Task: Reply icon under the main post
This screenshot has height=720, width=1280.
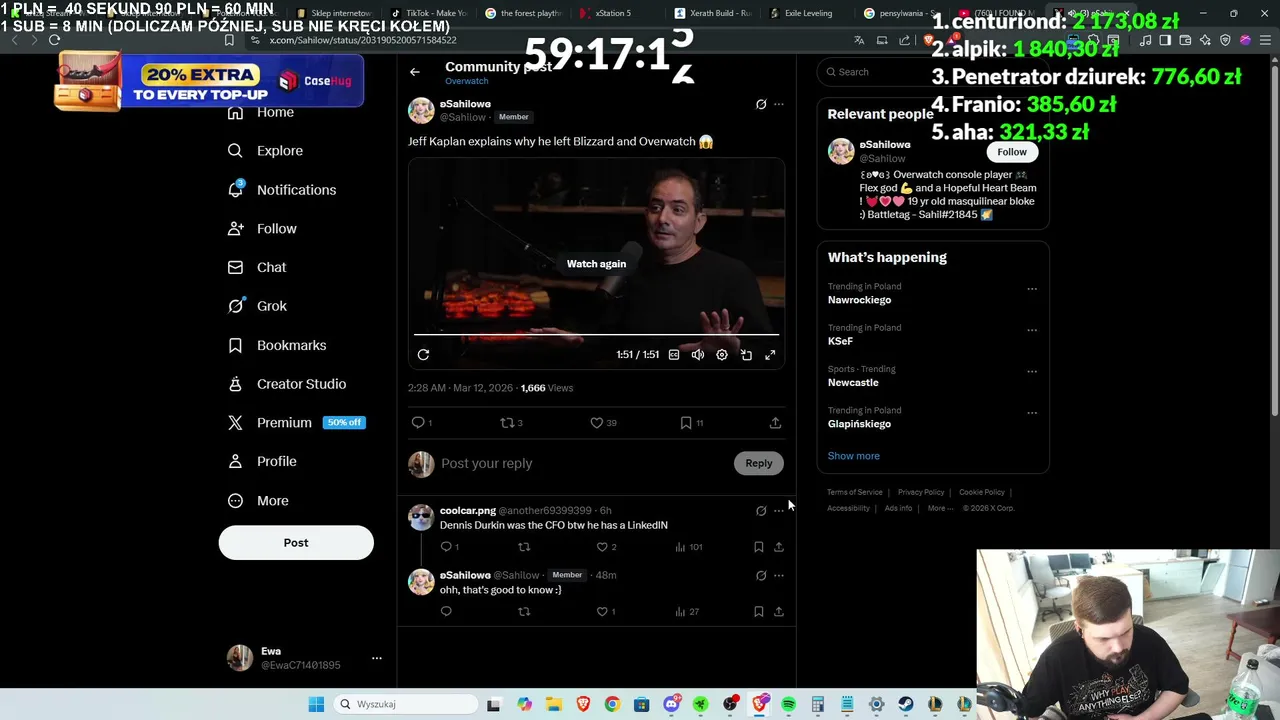Action: tap(418, 423)
